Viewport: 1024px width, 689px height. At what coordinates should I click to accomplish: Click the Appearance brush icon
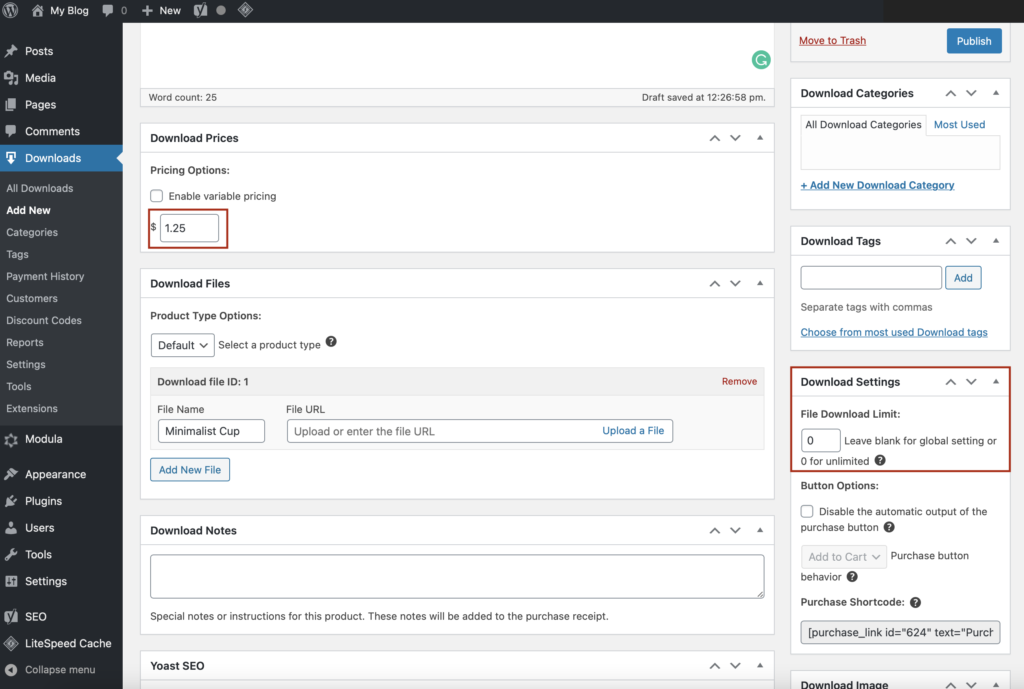point(11,474)
